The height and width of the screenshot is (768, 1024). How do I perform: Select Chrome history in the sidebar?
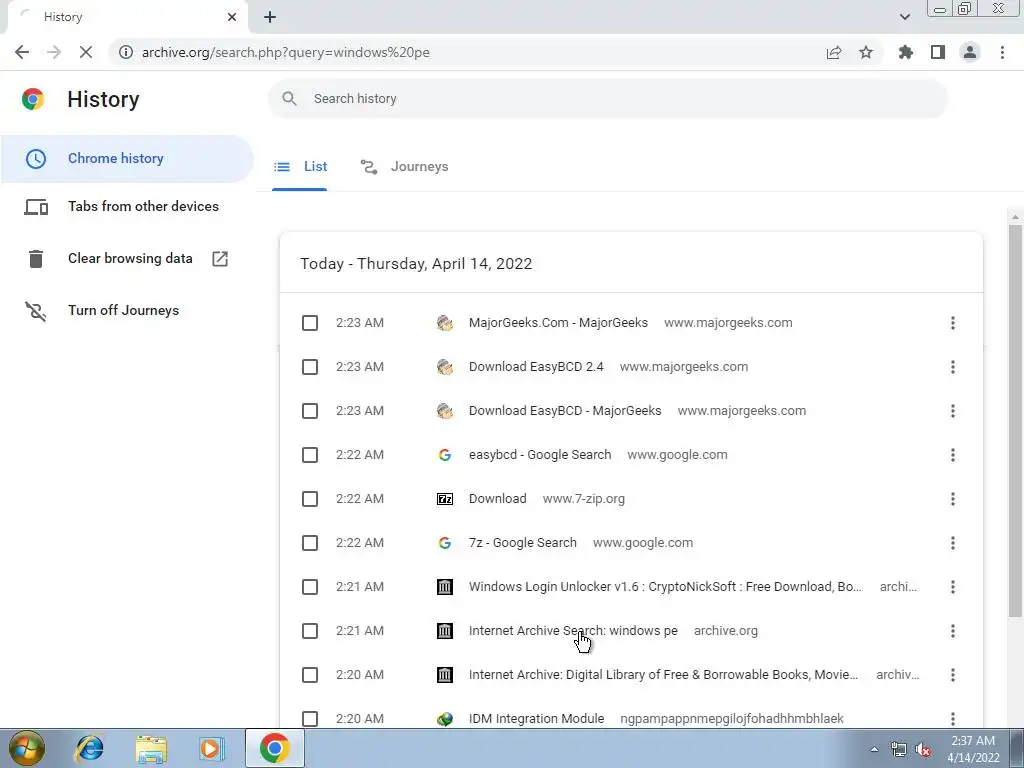coord(127,159)
